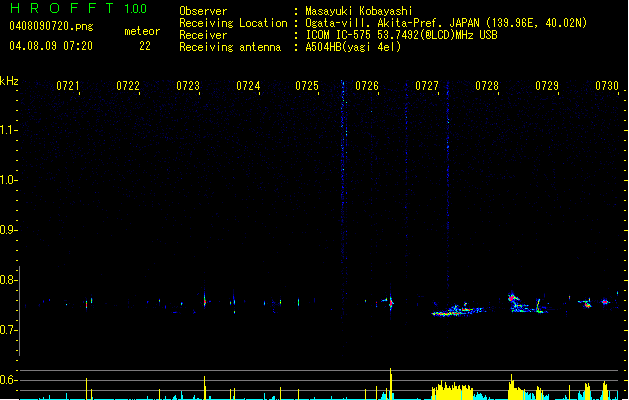Click the date stamp 04.08.09 07:20
This screenshot has width=629, height=400.
coord(51,46)
